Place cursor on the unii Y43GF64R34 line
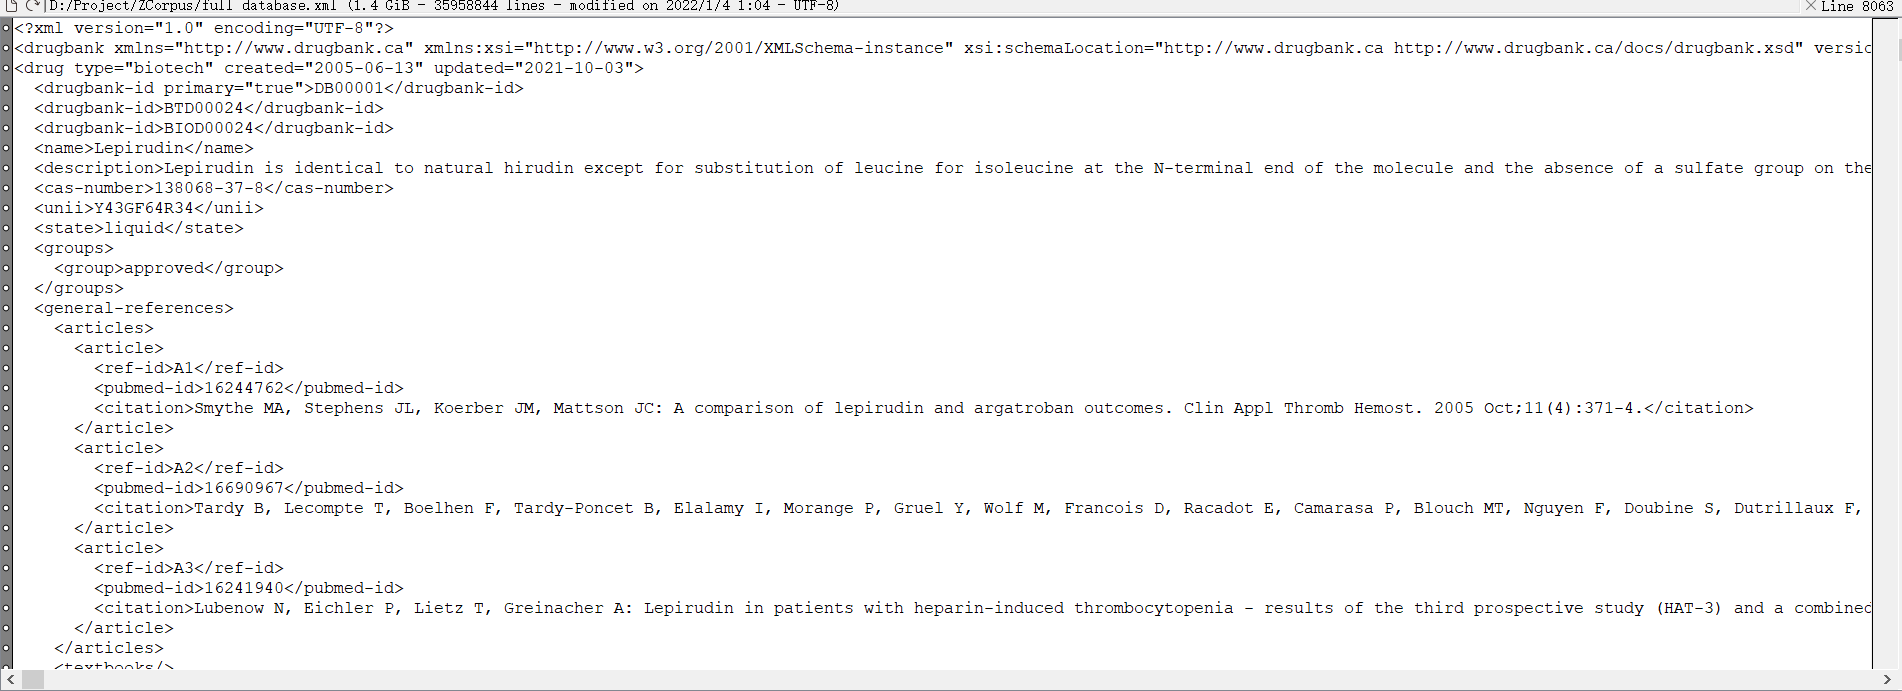The image size is (1902, 691). (149, 208)
